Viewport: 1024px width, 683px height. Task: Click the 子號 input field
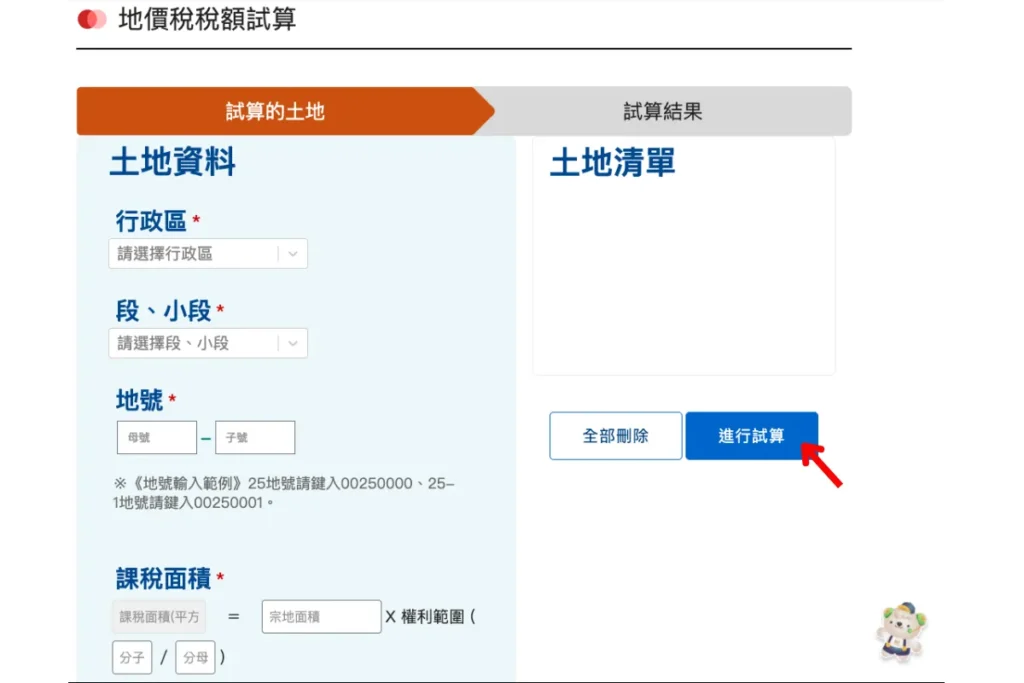255,437
